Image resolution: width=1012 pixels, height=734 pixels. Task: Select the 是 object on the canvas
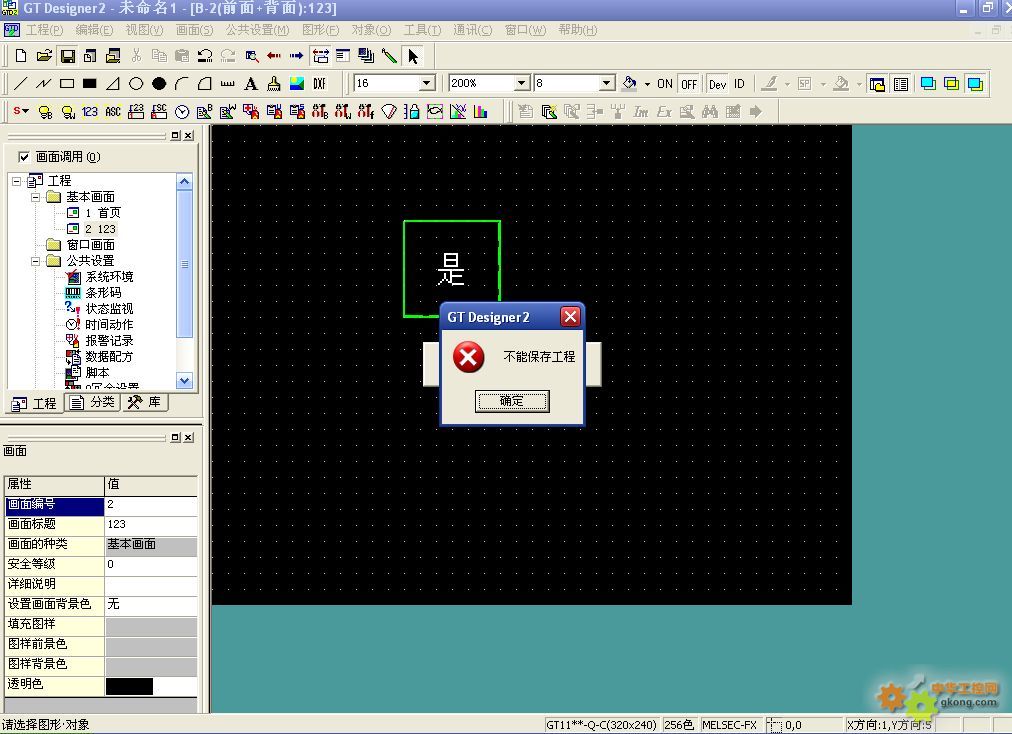[451, 269]
